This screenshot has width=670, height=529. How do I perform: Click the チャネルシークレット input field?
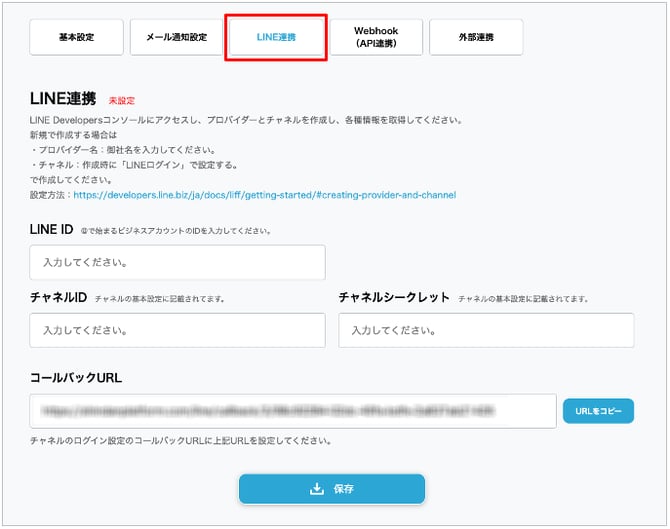pos(486,330)
